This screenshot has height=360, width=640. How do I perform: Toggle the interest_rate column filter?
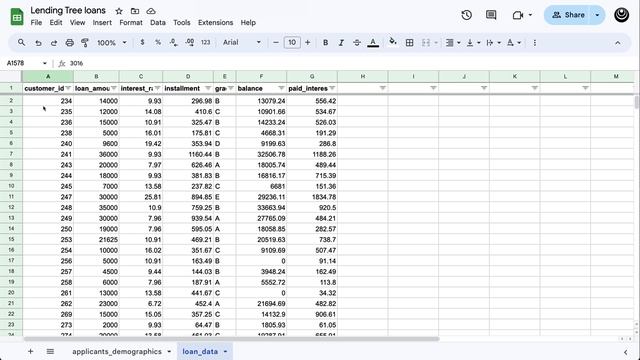158,88
